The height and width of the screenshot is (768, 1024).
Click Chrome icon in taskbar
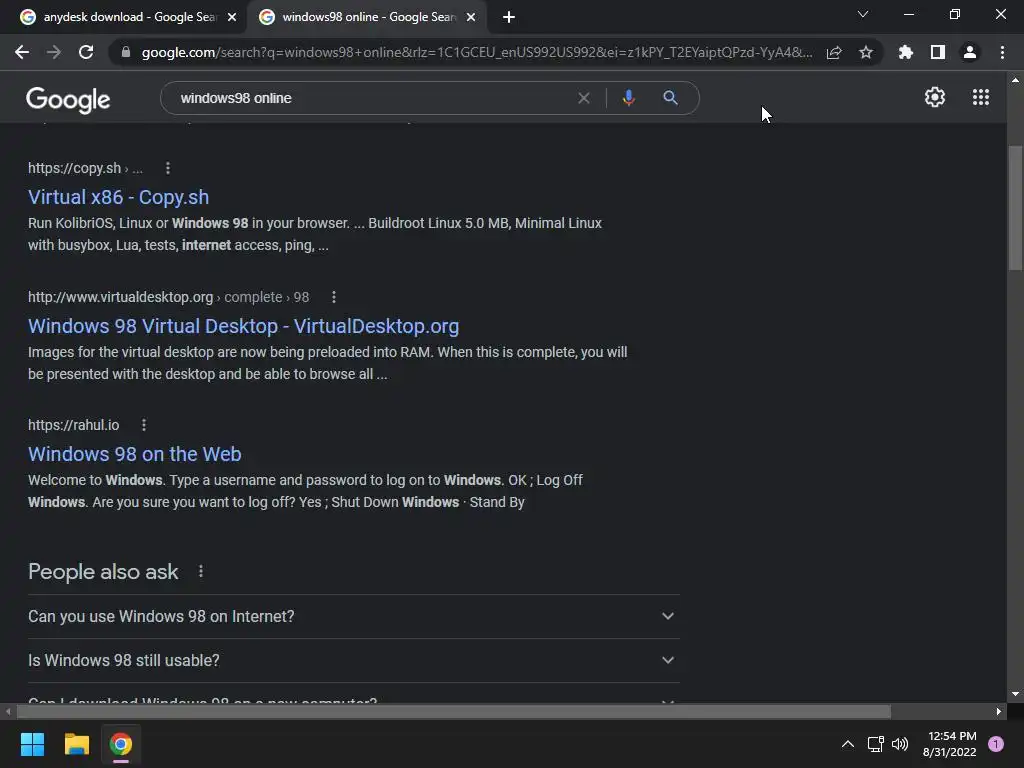[x=121, y=744]
